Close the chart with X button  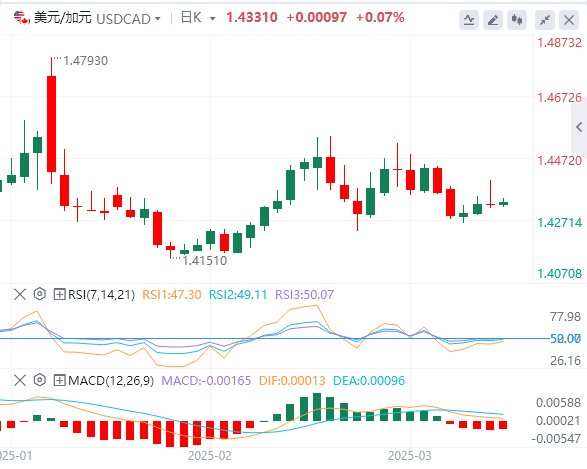569,20
